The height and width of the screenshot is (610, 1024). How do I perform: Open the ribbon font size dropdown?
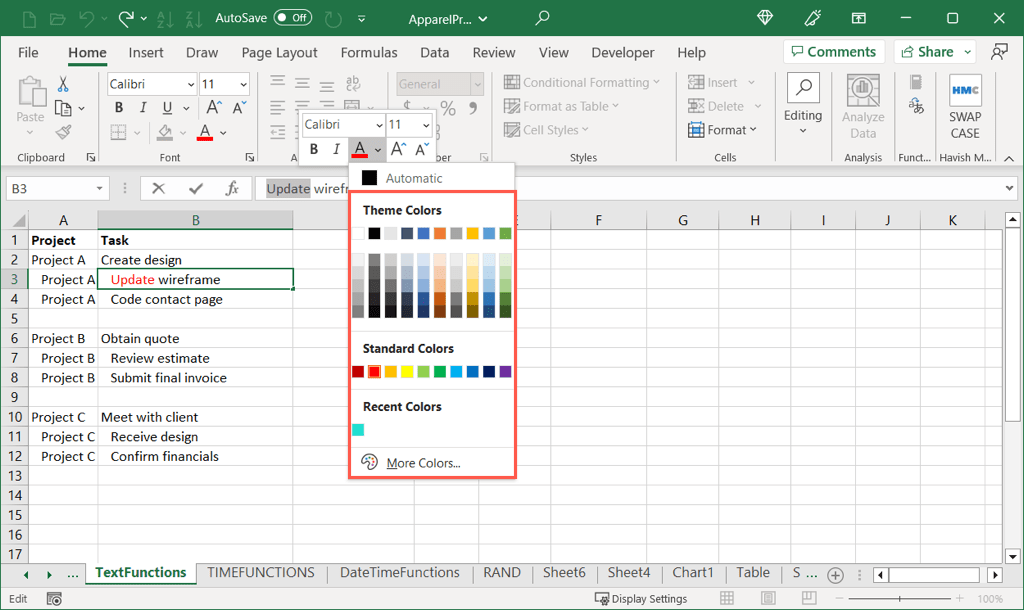pos(240,84)
